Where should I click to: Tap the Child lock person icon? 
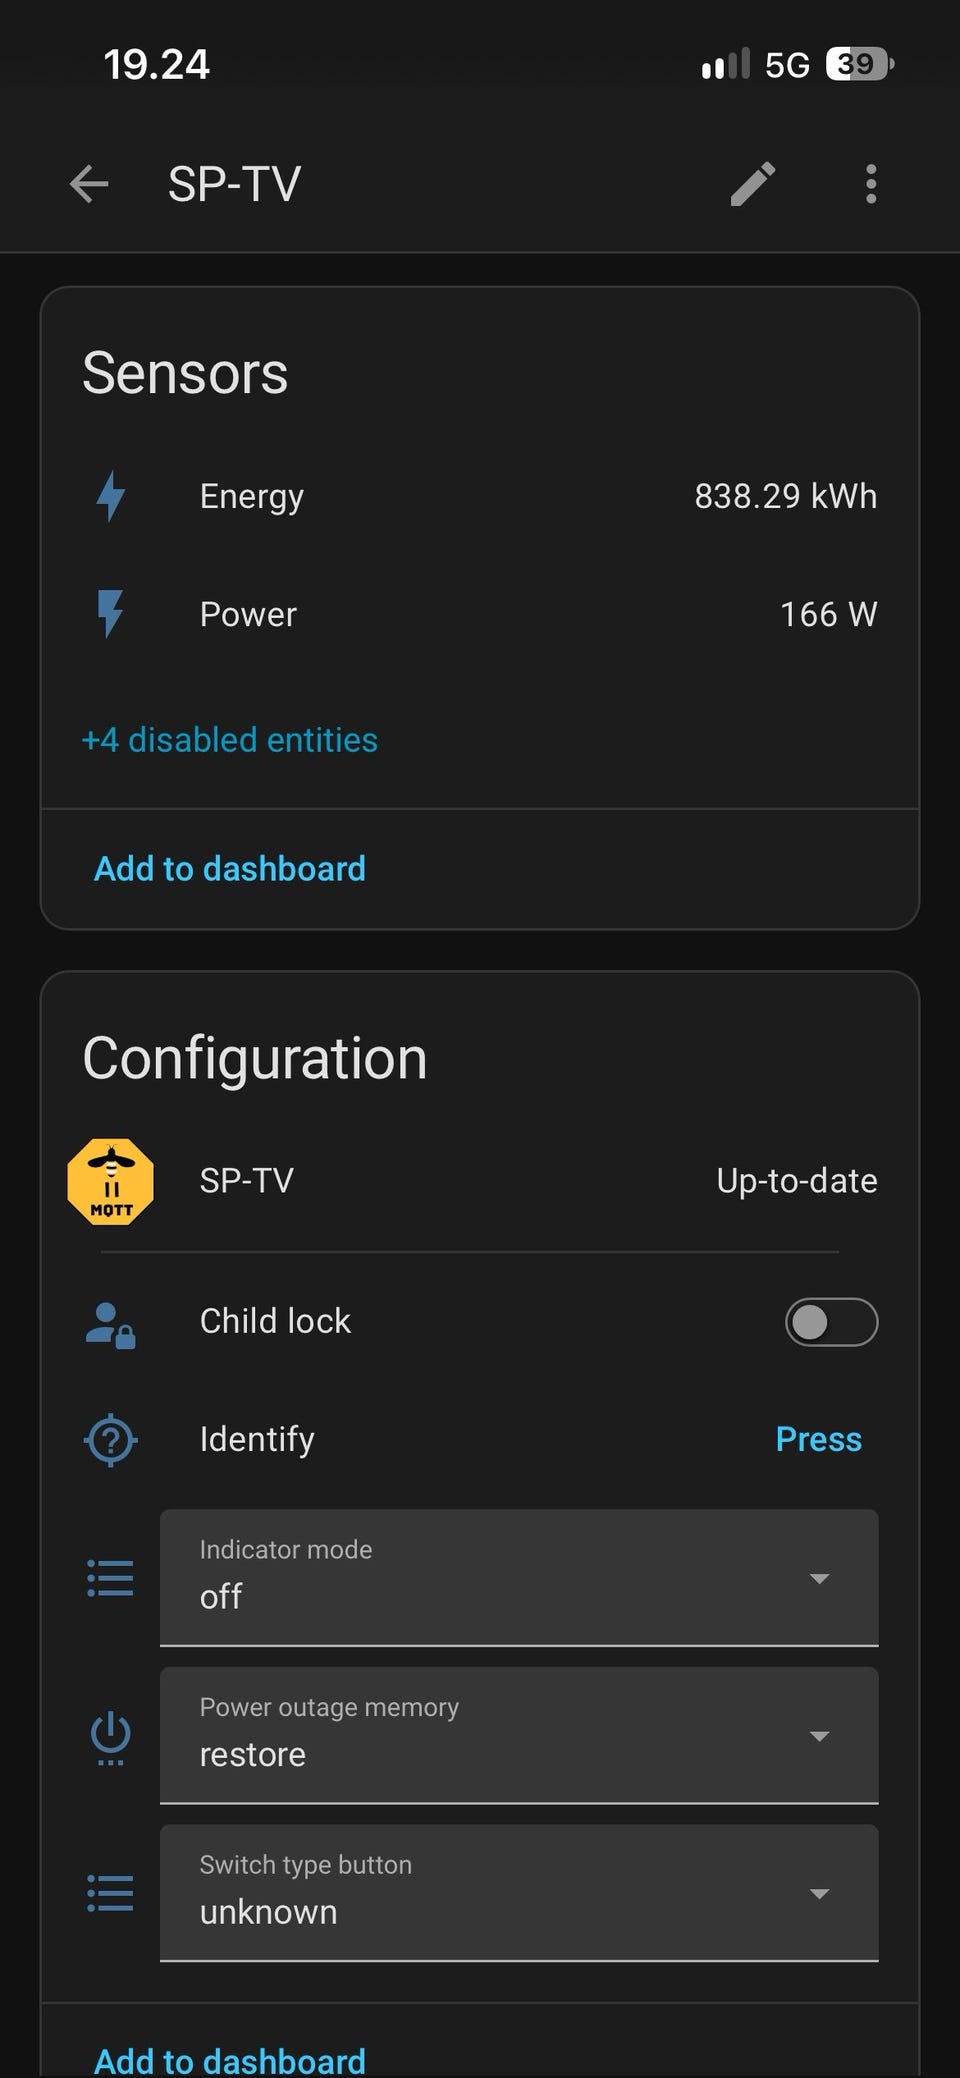coord(111,1324)
